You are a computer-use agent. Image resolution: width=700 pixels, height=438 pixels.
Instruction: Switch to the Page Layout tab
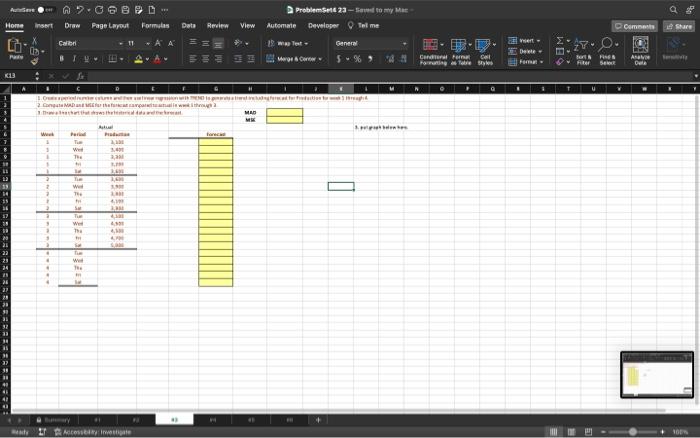110,25
